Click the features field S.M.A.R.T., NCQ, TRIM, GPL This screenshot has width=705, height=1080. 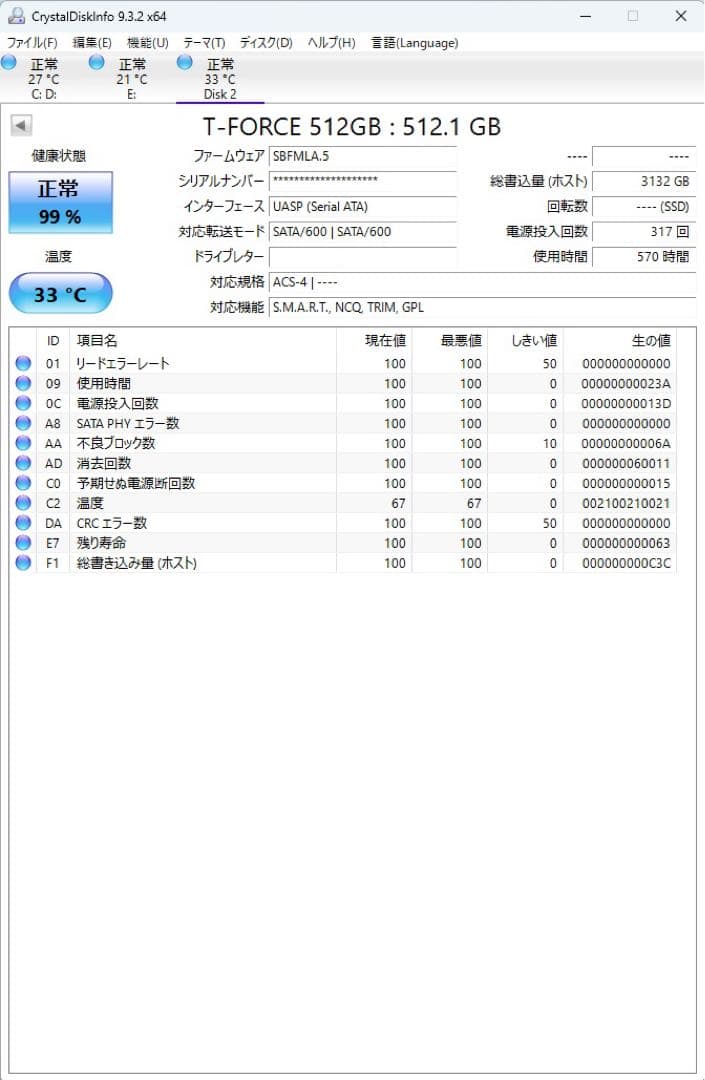482,307
